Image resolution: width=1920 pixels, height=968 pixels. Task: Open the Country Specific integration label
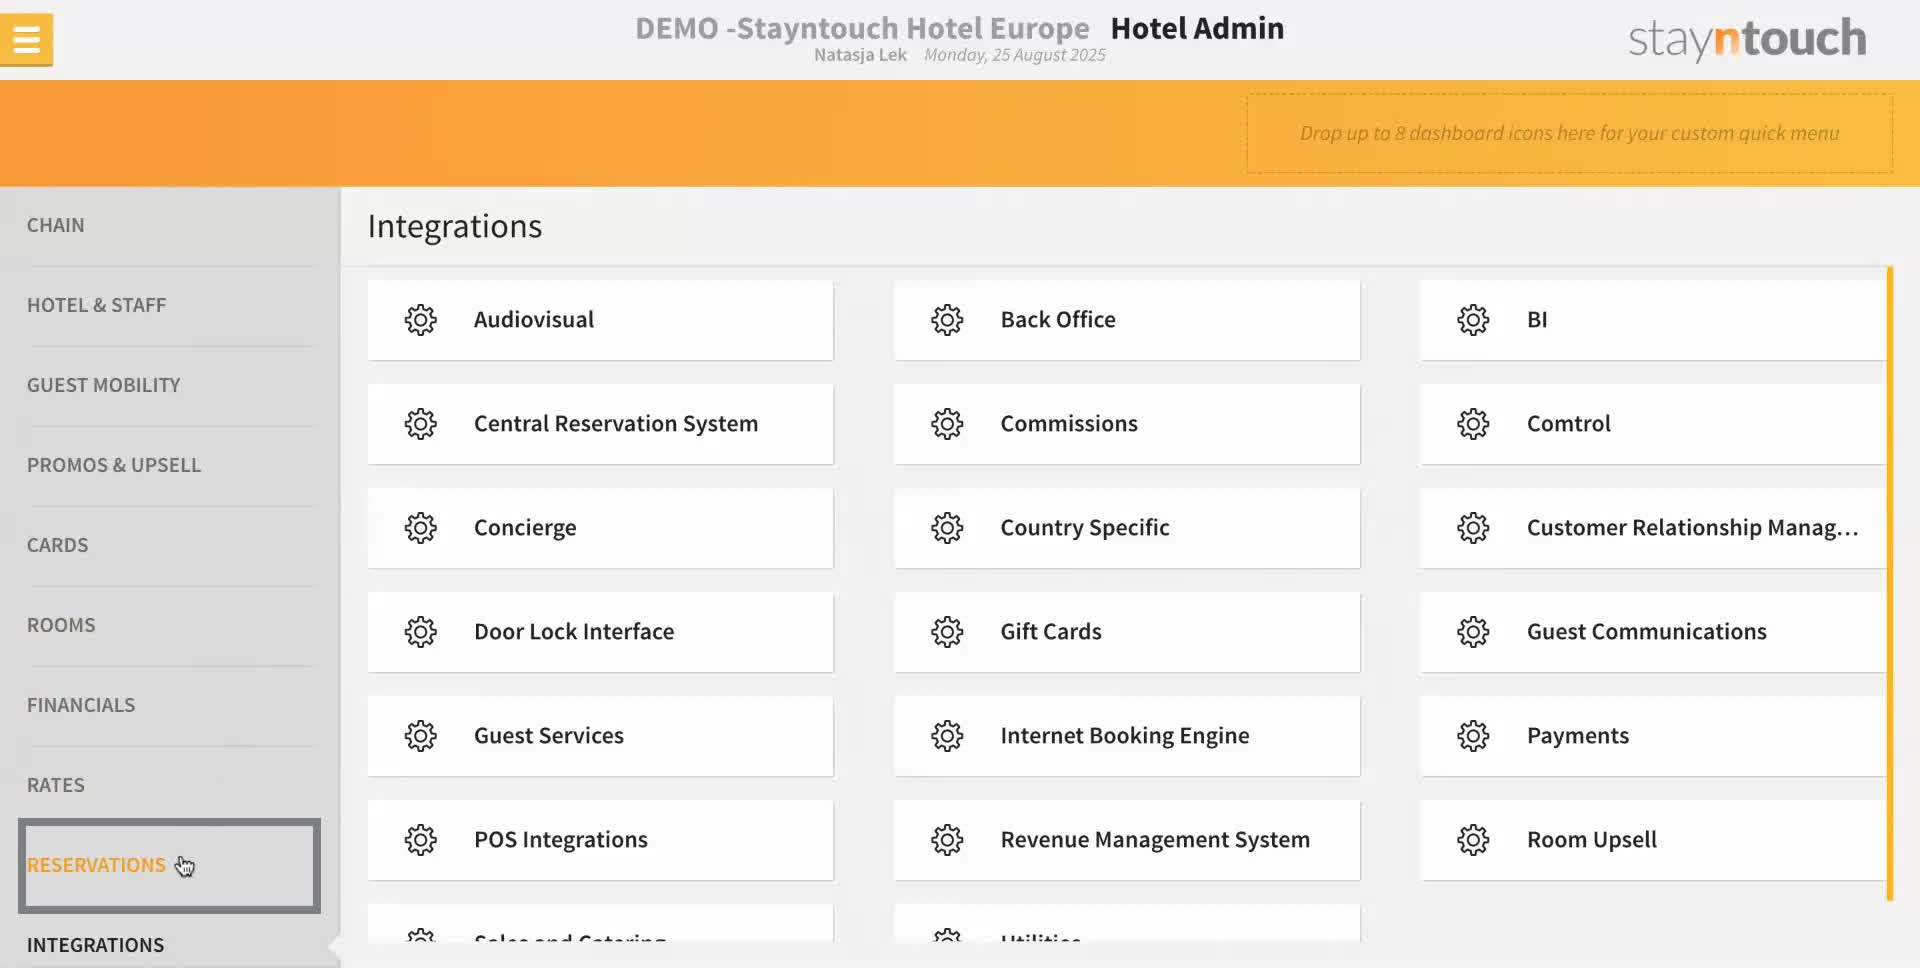(x=1085, y=528)
